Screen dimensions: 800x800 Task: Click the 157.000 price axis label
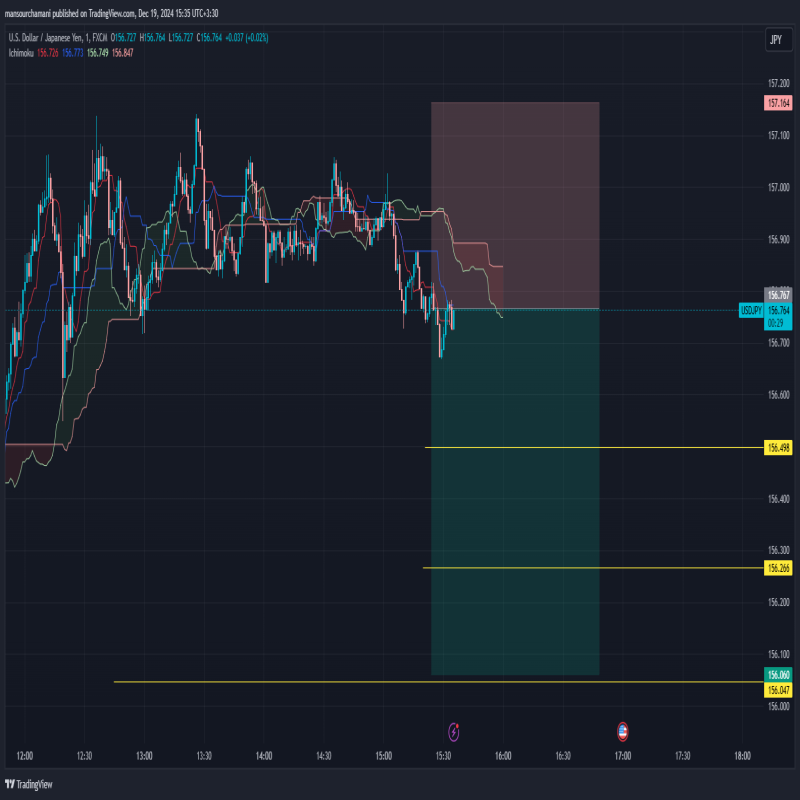click(777, 187)
